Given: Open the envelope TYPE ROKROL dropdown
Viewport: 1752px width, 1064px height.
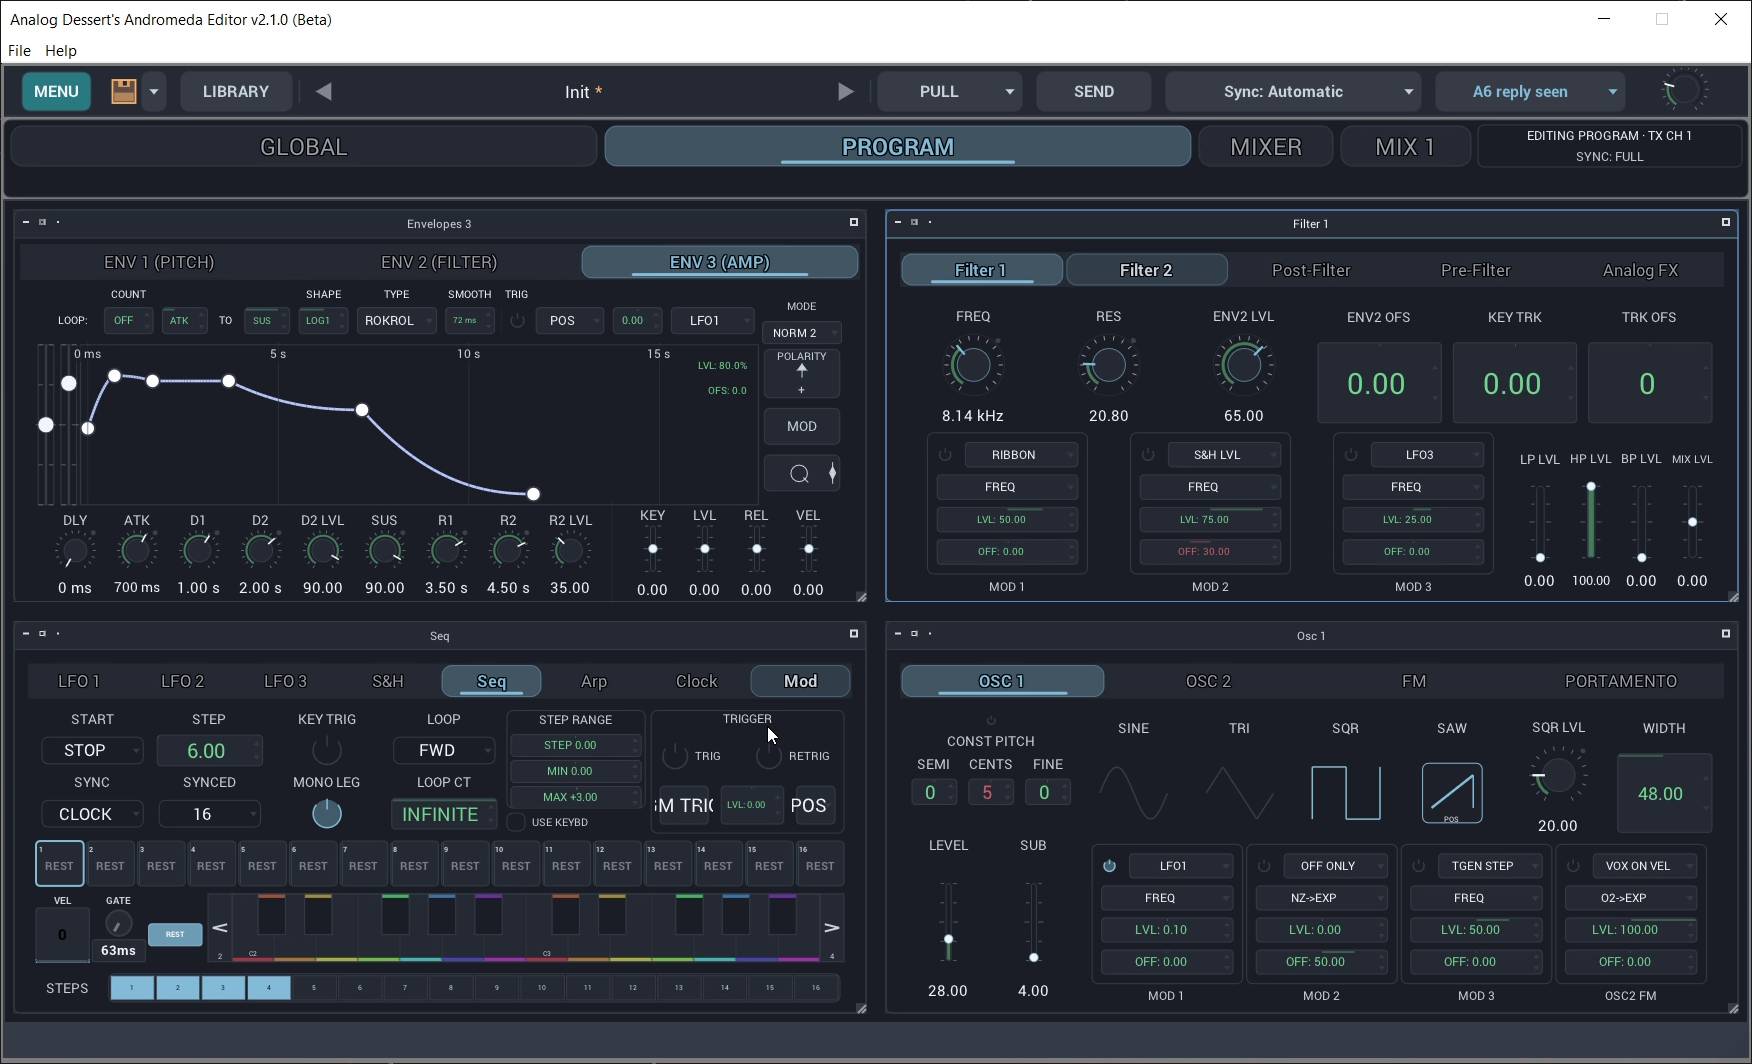Looking at the screenshot, I should coord(397,321).
